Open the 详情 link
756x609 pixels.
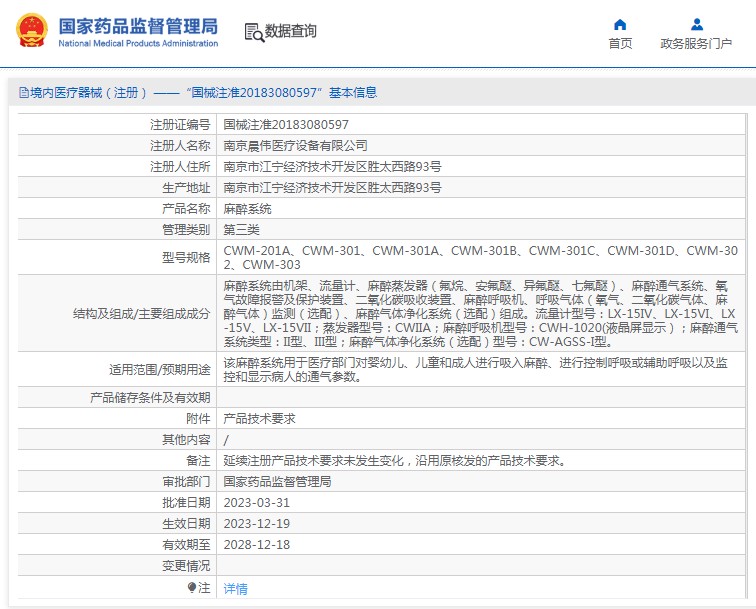click(x=235, y=588)
